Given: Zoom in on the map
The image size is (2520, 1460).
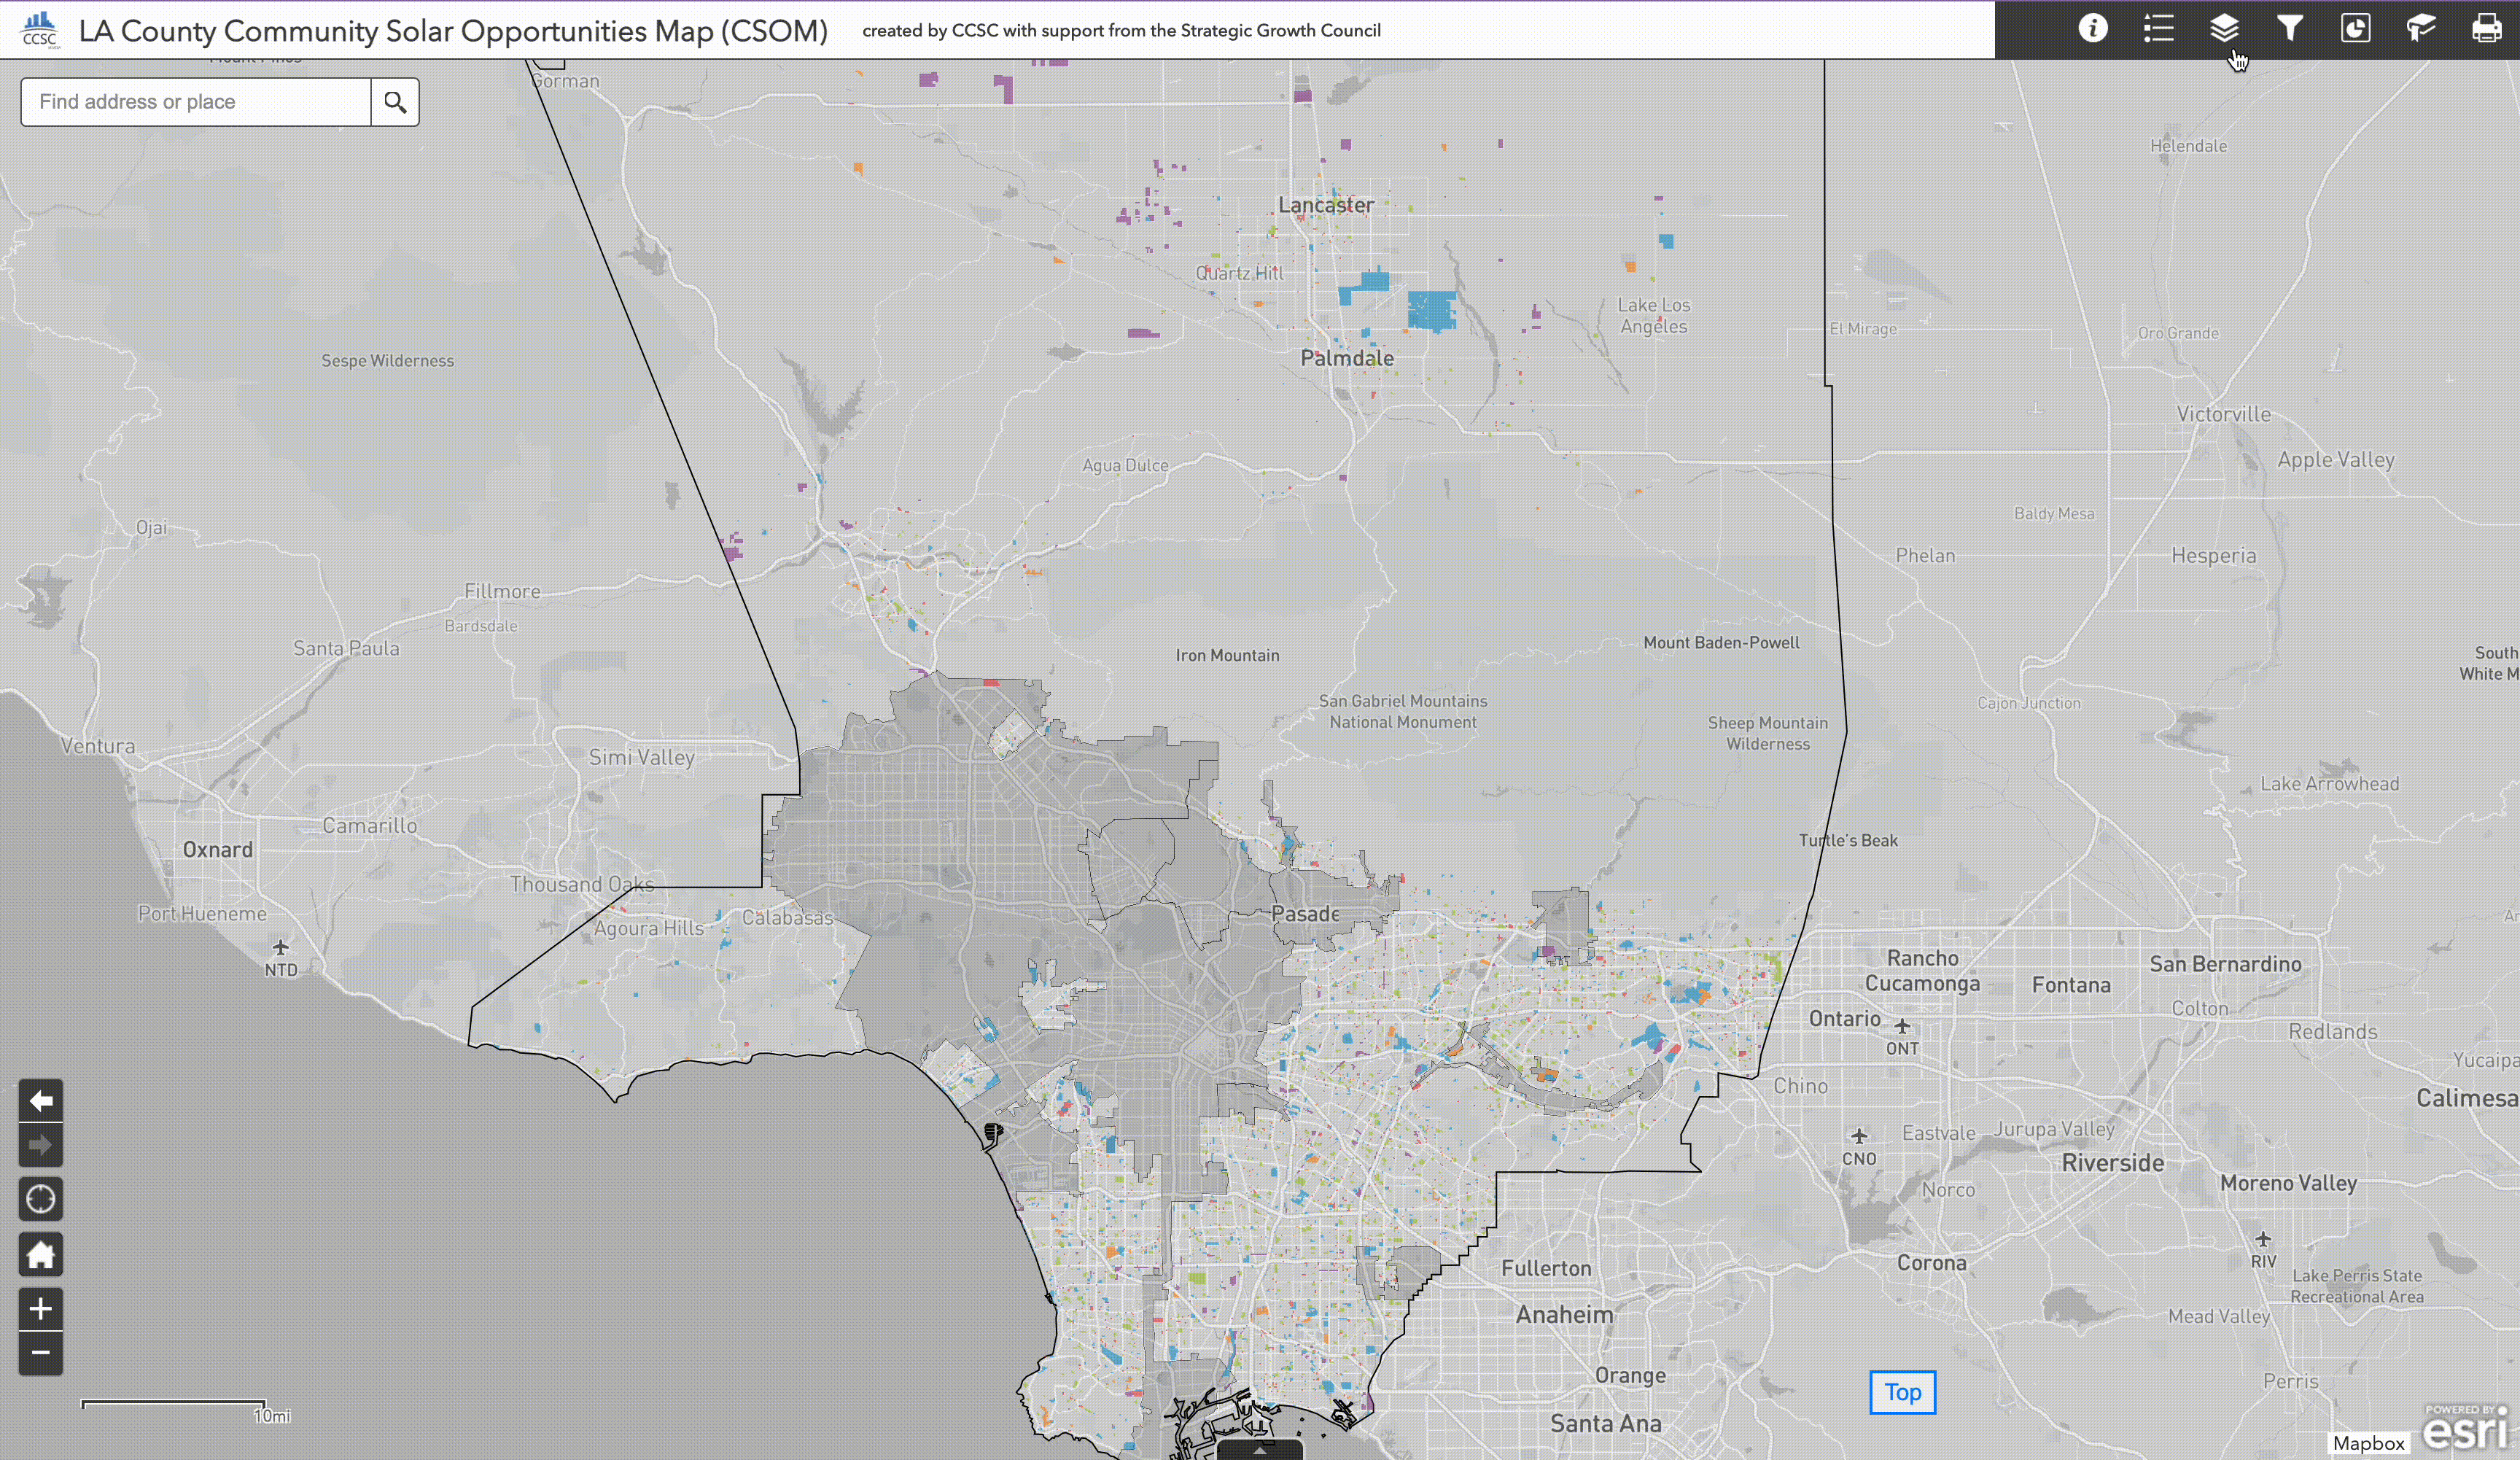Looking at the screenshot, I should 41,1309.
